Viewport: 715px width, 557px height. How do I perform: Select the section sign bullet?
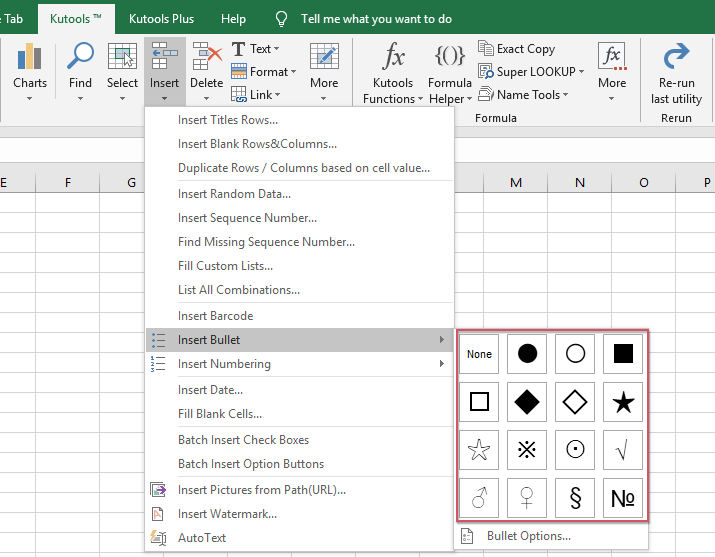[x=575, y=498]
